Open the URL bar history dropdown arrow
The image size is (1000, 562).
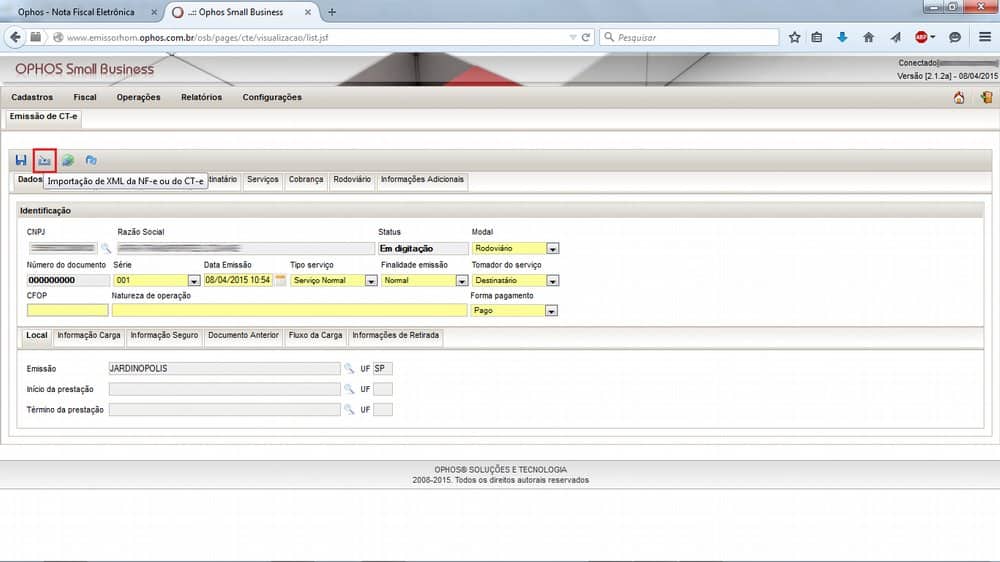click(573, 38)
